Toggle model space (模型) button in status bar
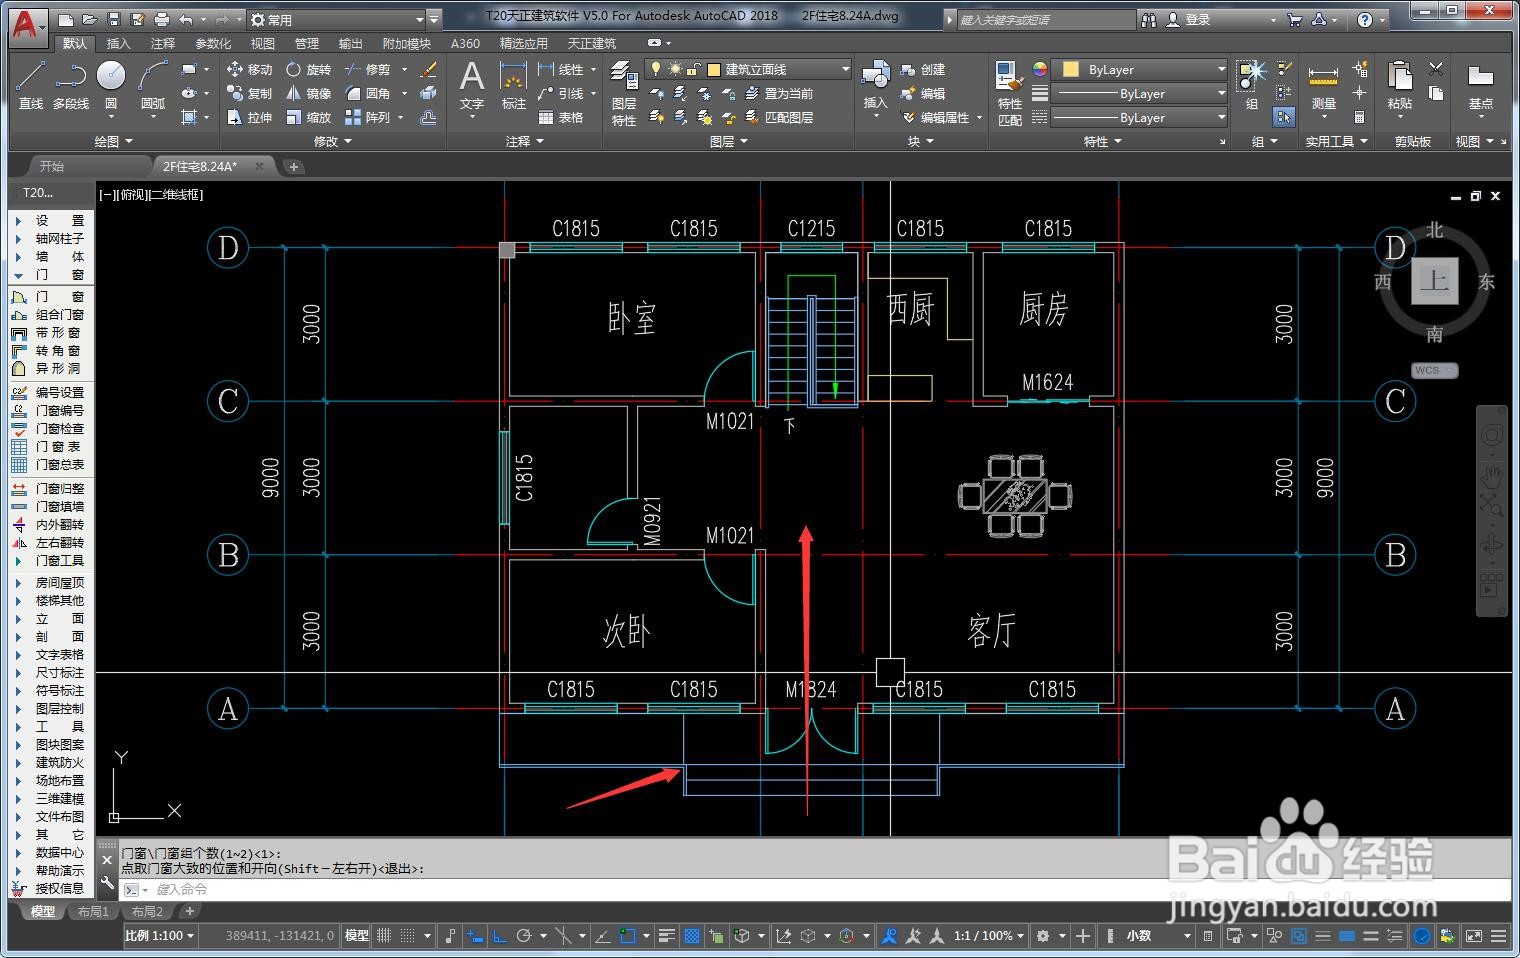This screenshot has height=958, width=1520. point(356,936)
